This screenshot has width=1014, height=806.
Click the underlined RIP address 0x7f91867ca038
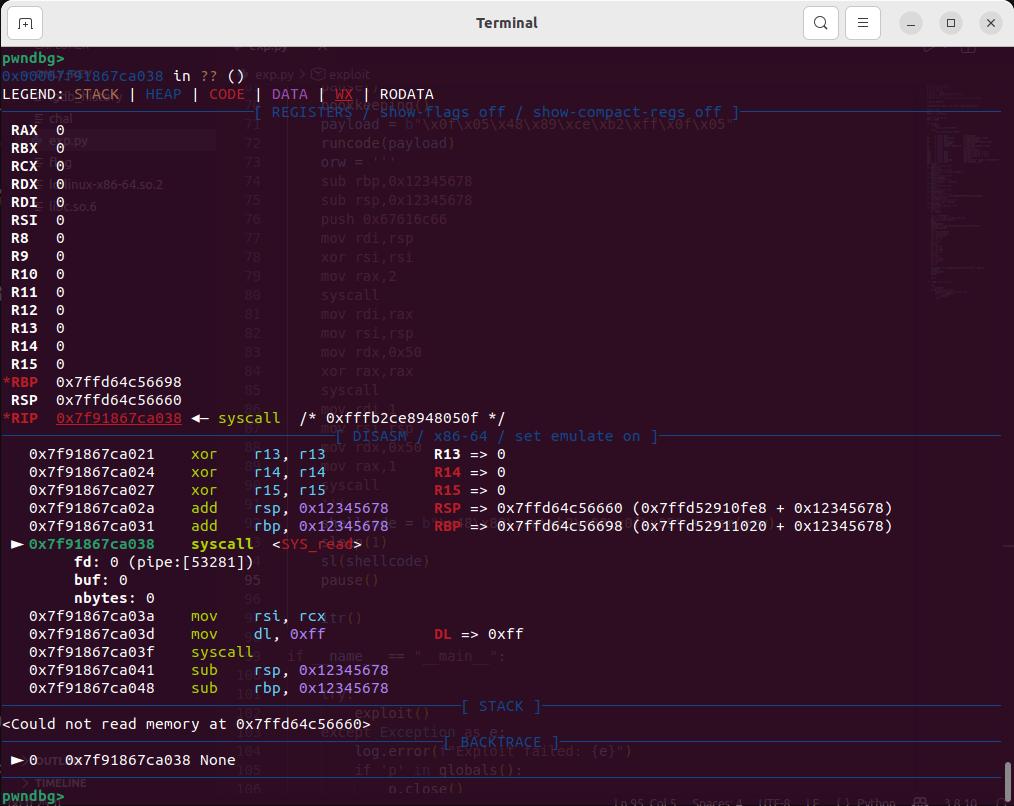(119, 418)
